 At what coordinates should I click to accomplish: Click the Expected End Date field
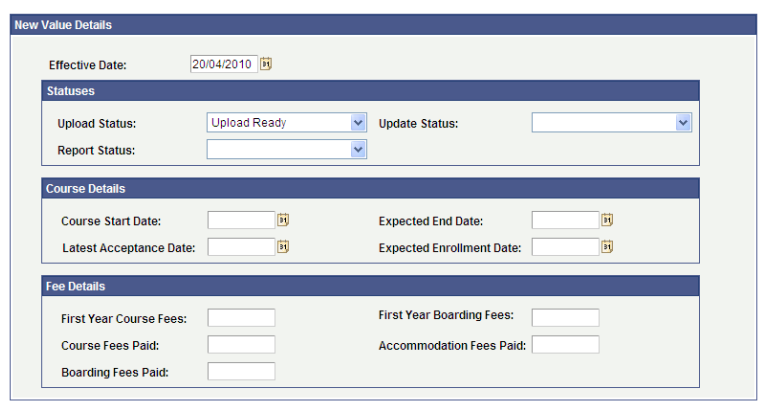coord(565,220)
